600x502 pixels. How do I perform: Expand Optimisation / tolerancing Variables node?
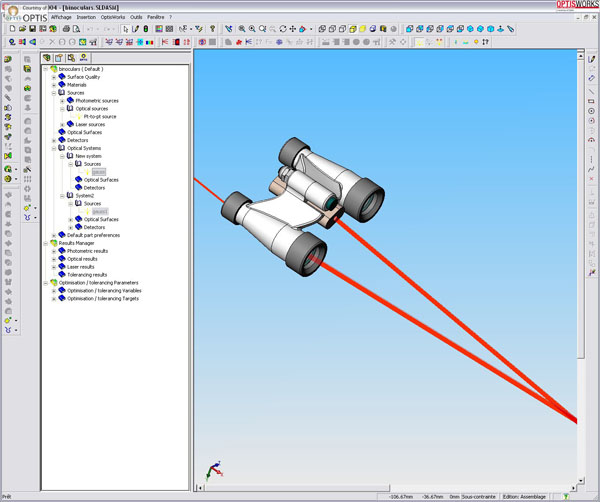coord(54,291)
